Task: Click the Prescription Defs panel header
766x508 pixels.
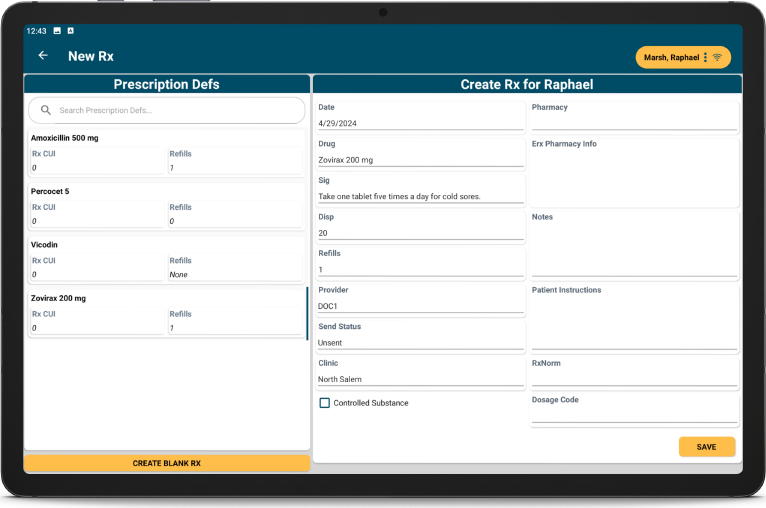Action: pos(167,84)
